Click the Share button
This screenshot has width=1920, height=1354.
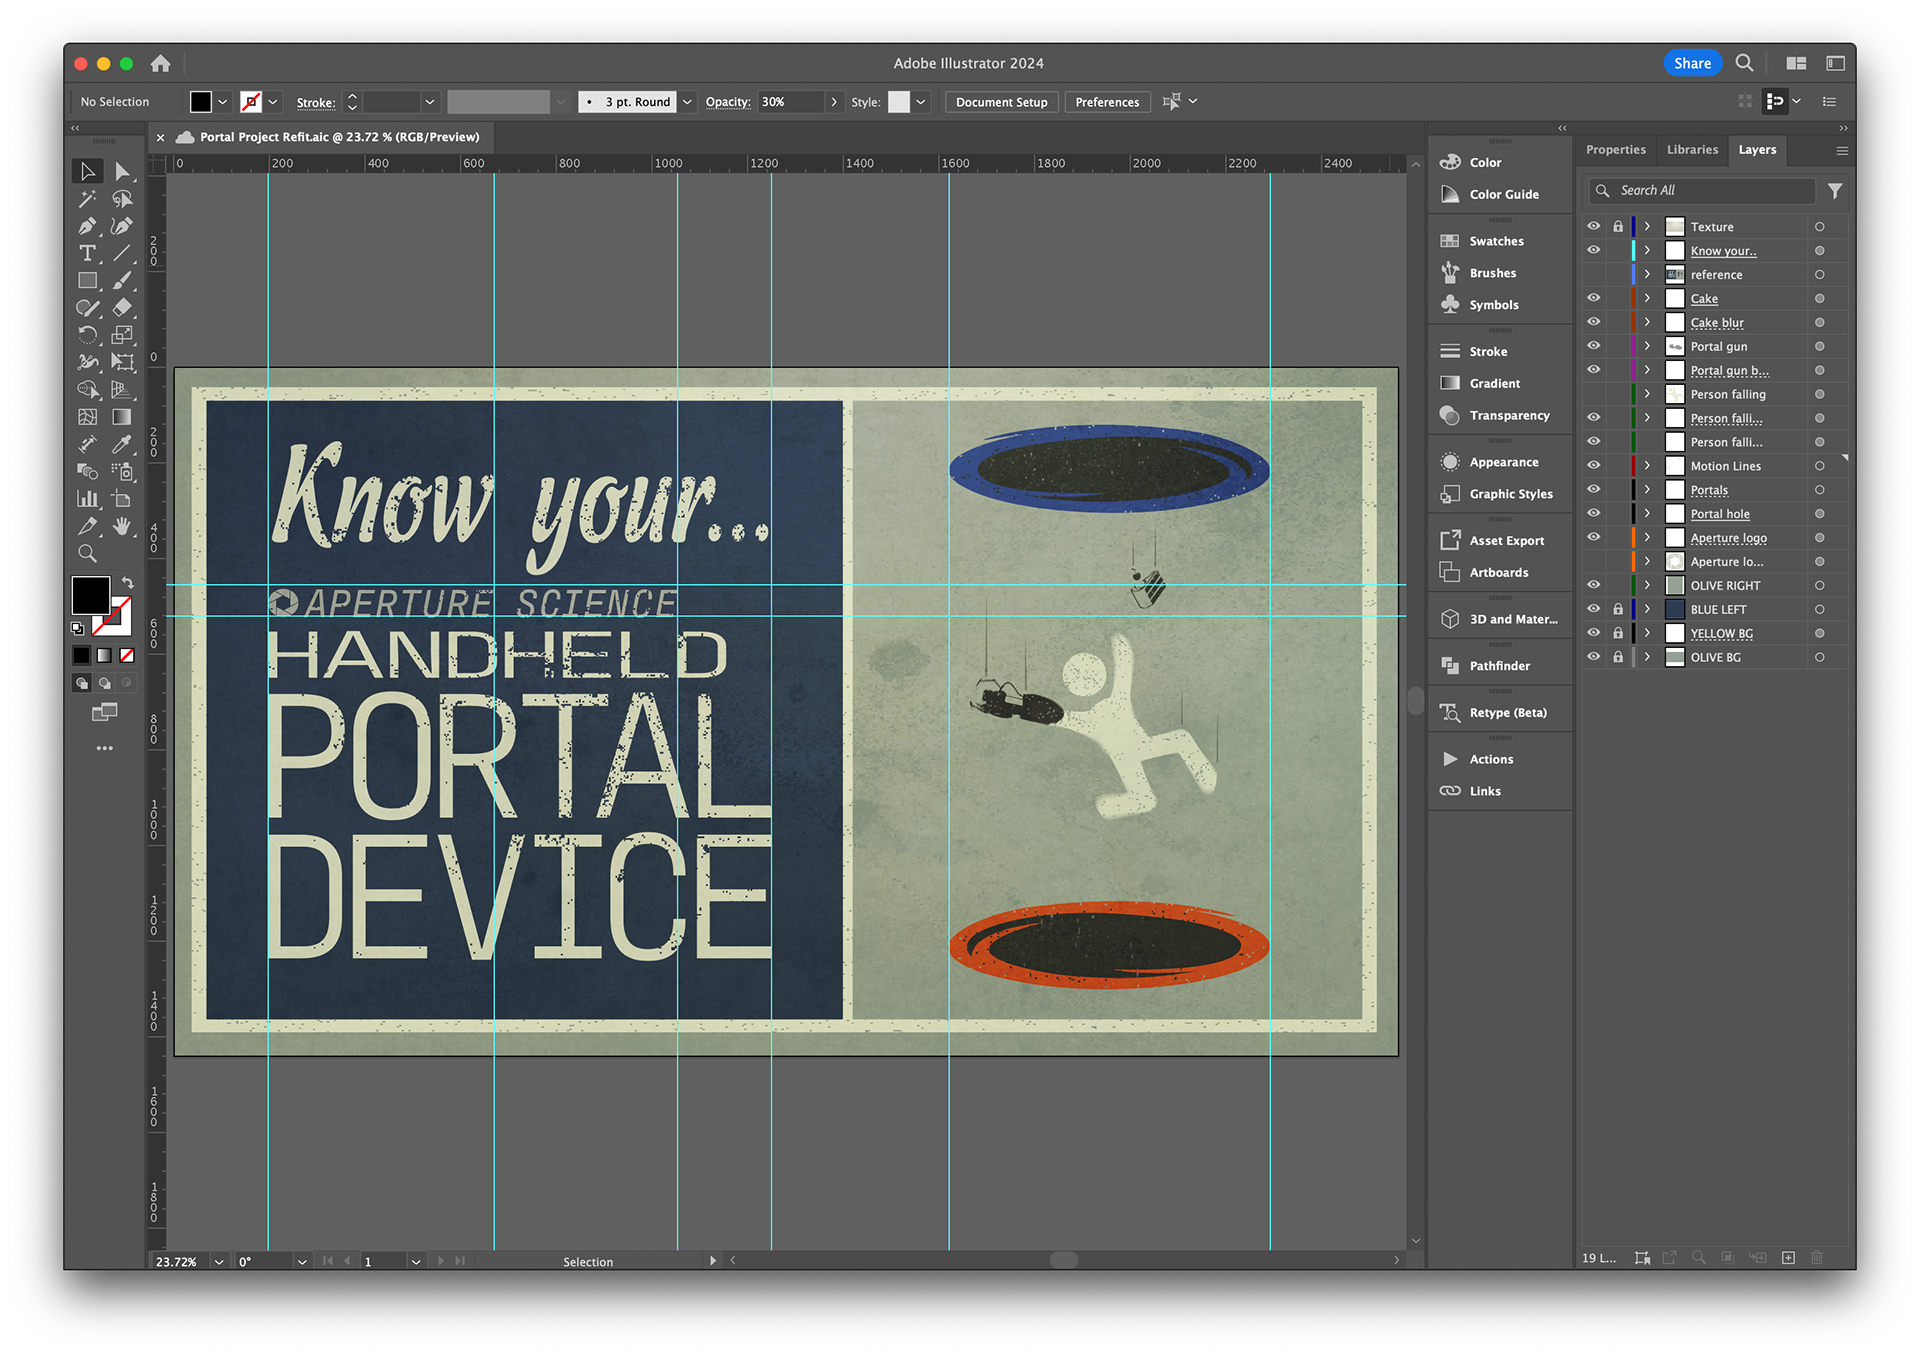1692,63
